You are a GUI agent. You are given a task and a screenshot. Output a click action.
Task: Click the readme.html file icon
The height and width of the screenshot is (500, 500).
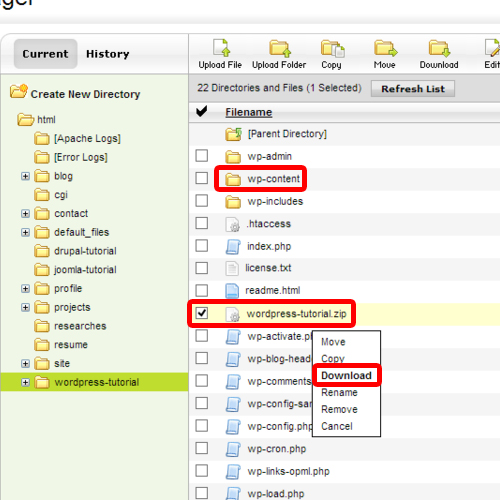232,291
